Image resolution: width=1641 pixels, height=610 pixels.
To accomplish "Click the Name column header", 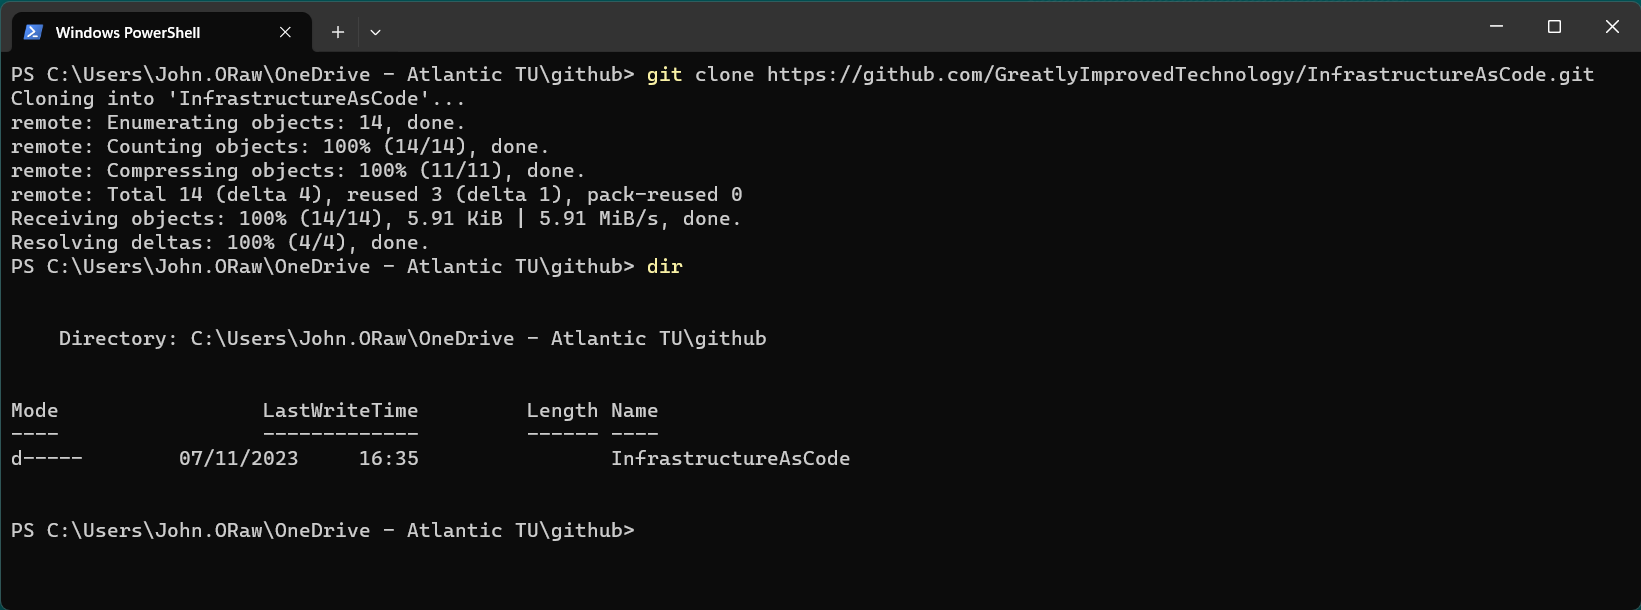I will (x=634, y=410).
